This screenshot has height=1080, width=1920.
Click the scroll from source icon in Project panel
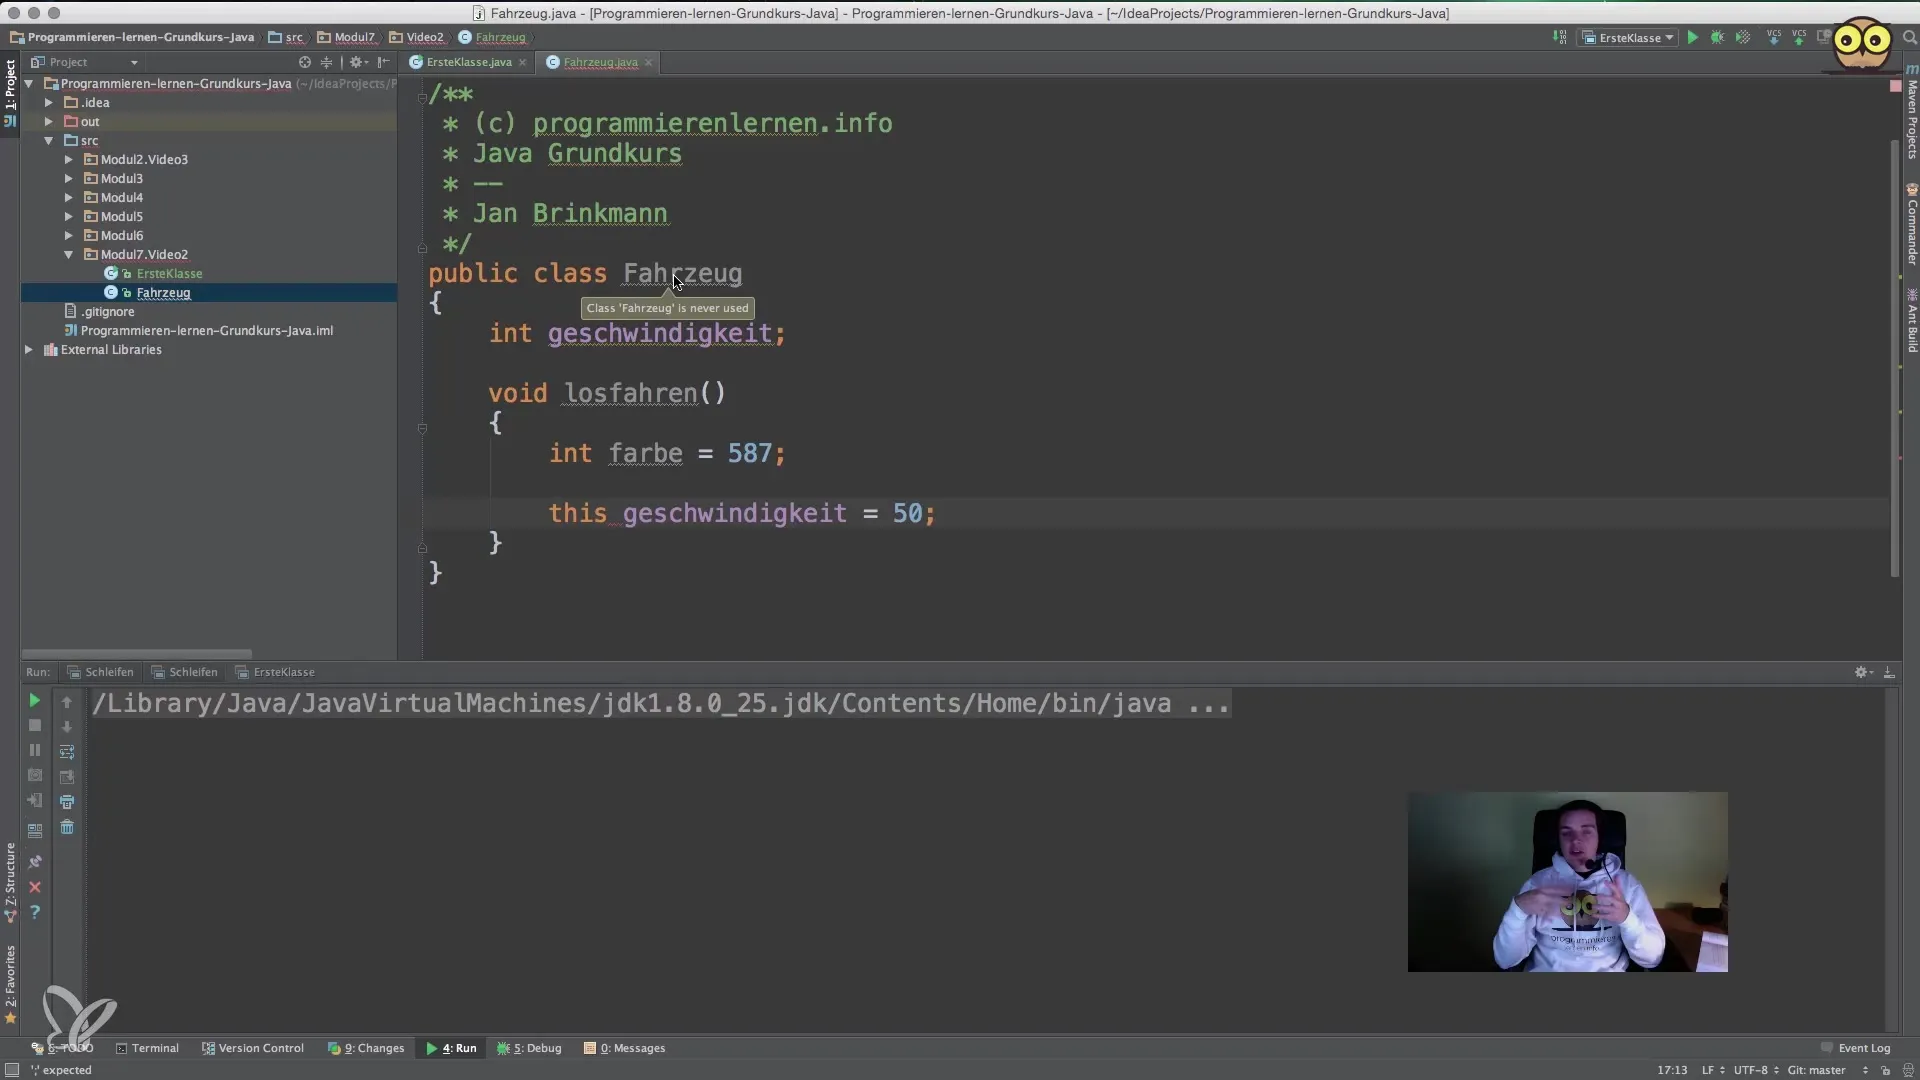tap(305, 62)
